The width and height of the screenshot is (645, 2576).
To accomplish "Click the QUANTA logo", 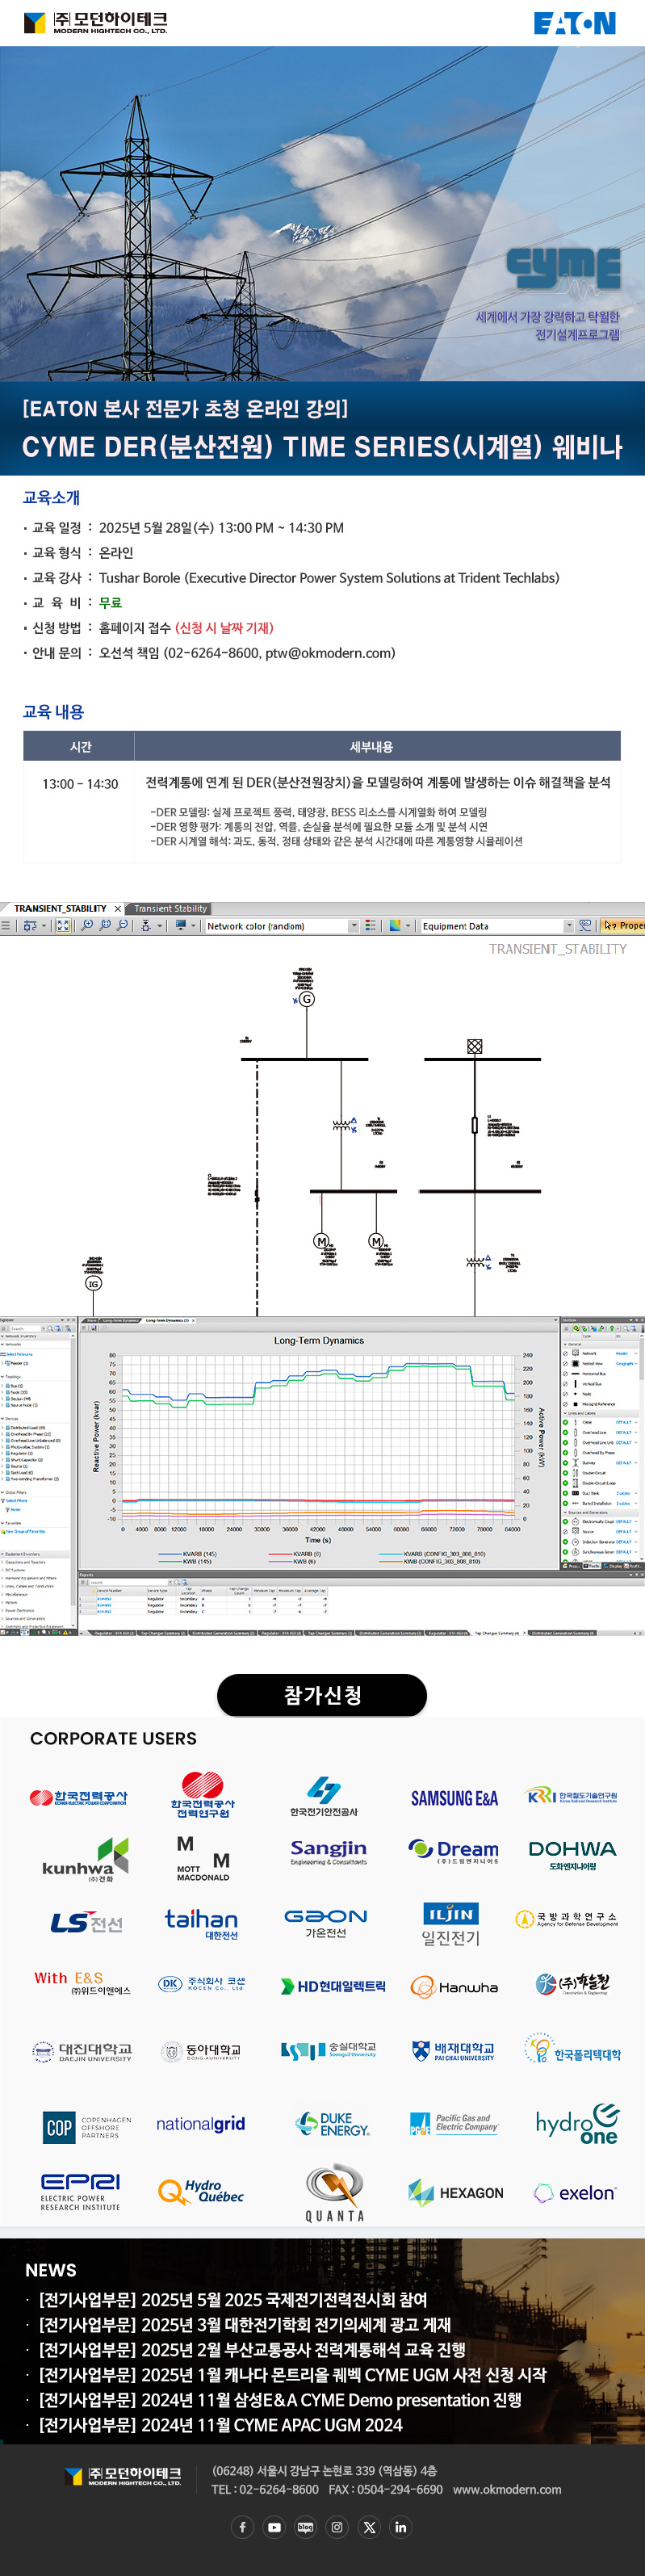I will tap(334, 2193).
